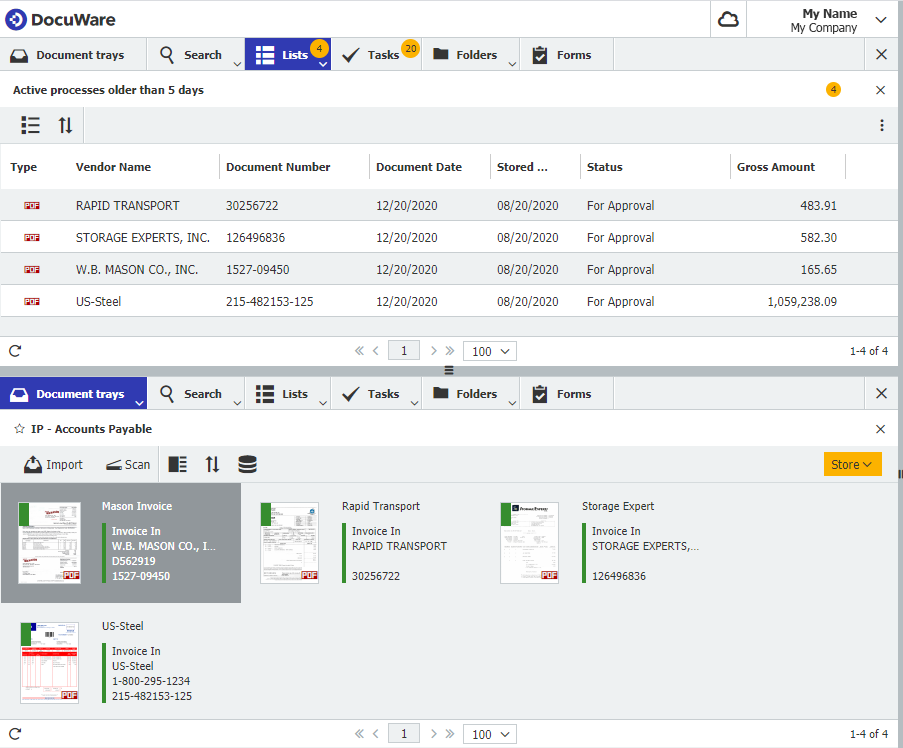The height and width of the screenshot is (748, 903).
Task: Expand the My Name account chevron
Action: coord(879,19)
